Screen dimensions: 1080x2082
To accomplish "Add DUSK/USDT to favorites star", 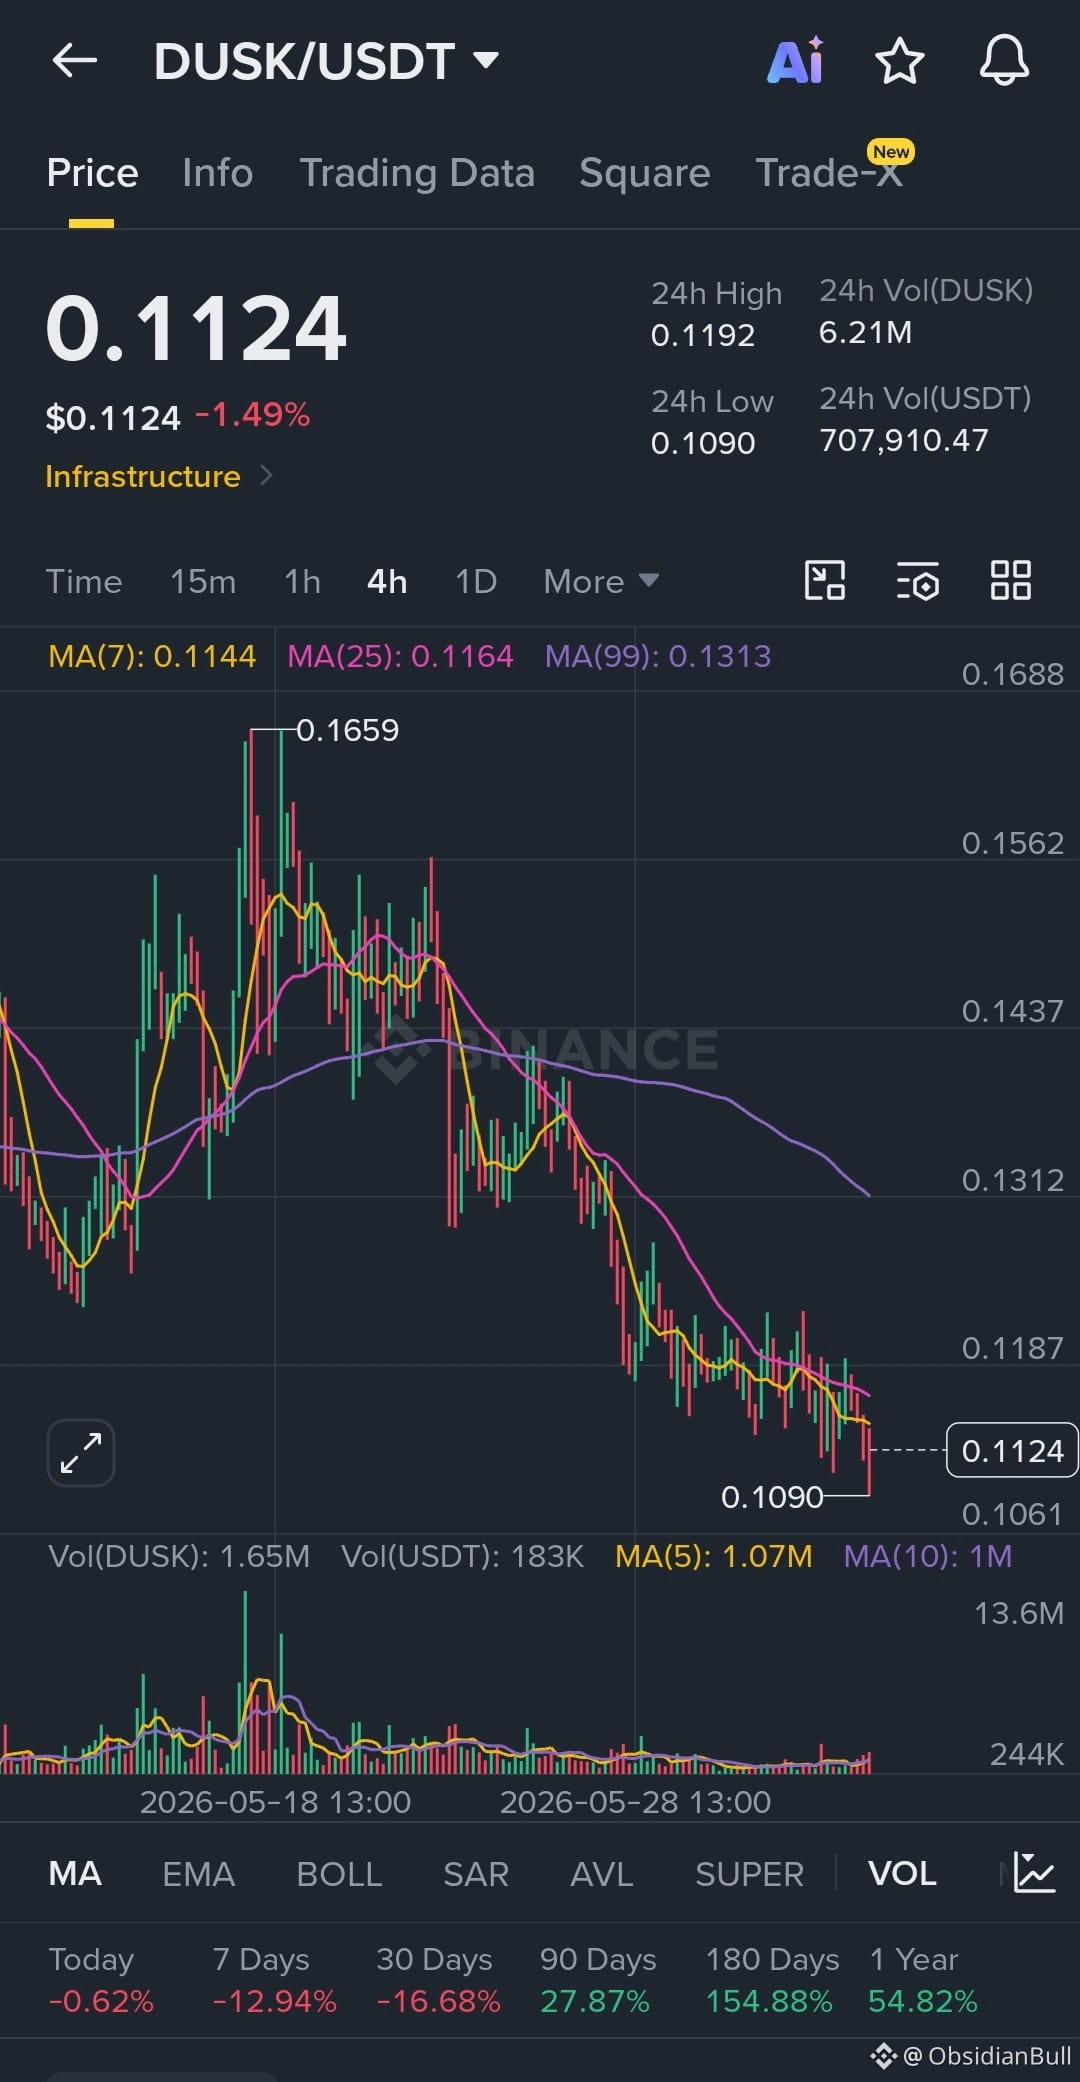I will [900, 61].
